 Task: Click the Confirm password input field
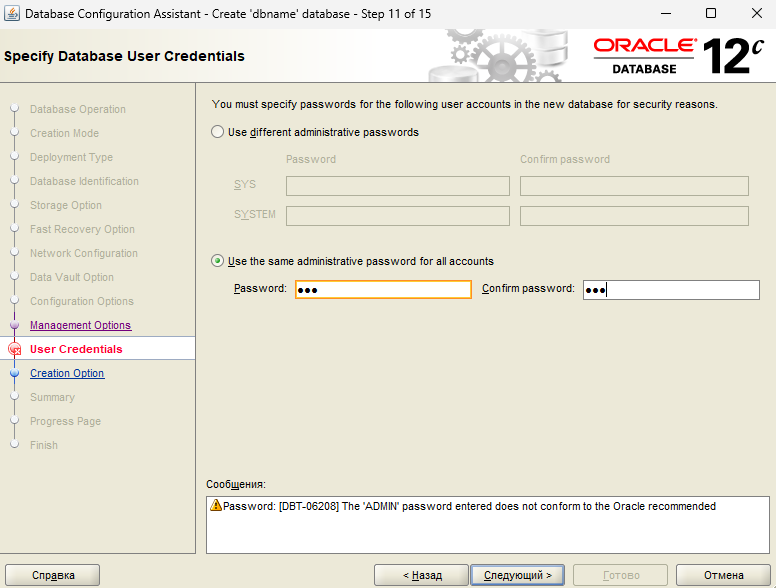671,290
